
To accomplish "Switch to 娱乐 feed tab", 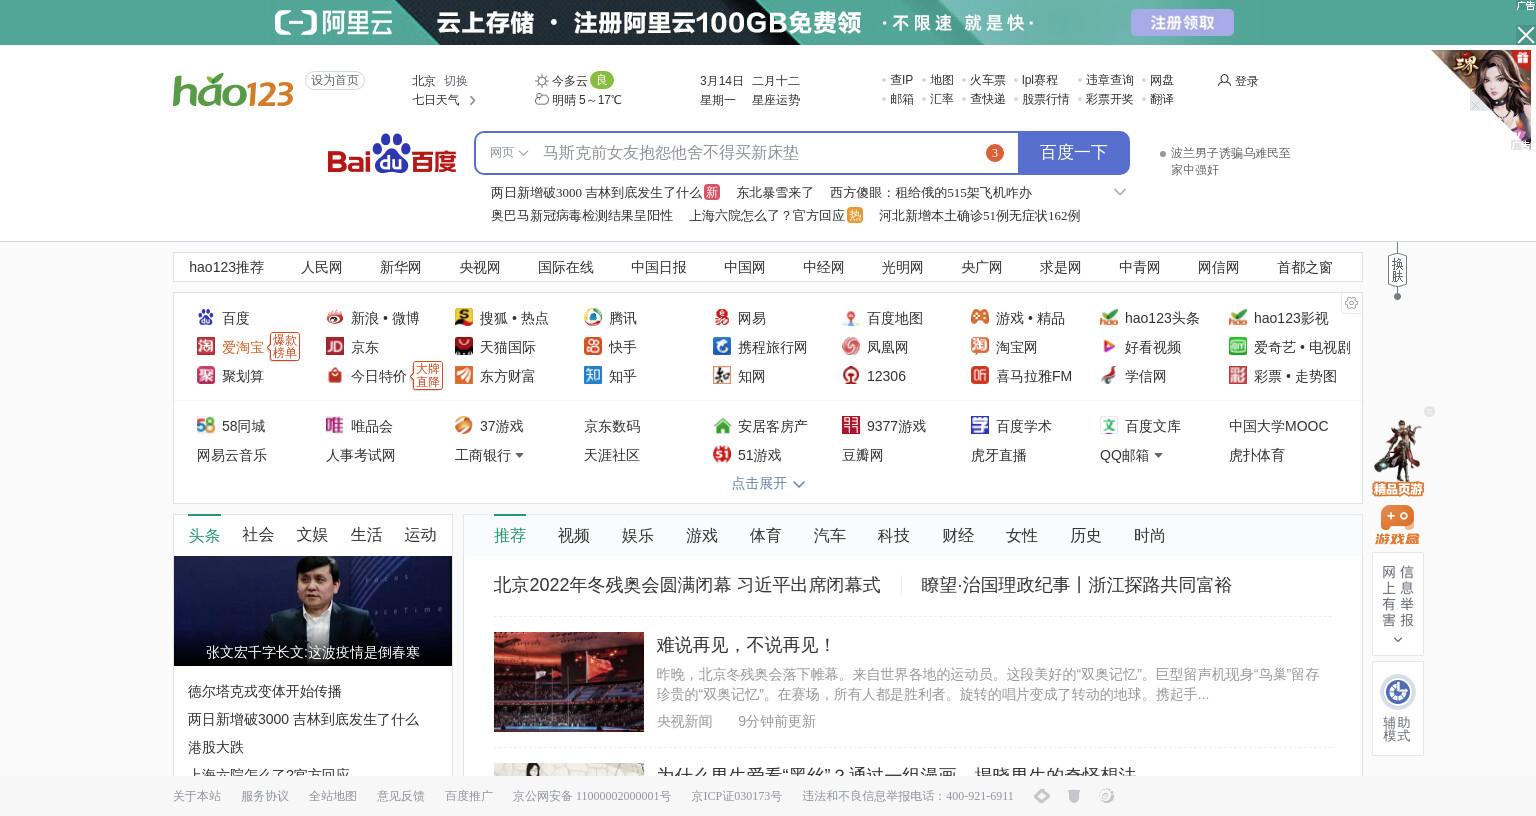I will [x=638, y=536].
